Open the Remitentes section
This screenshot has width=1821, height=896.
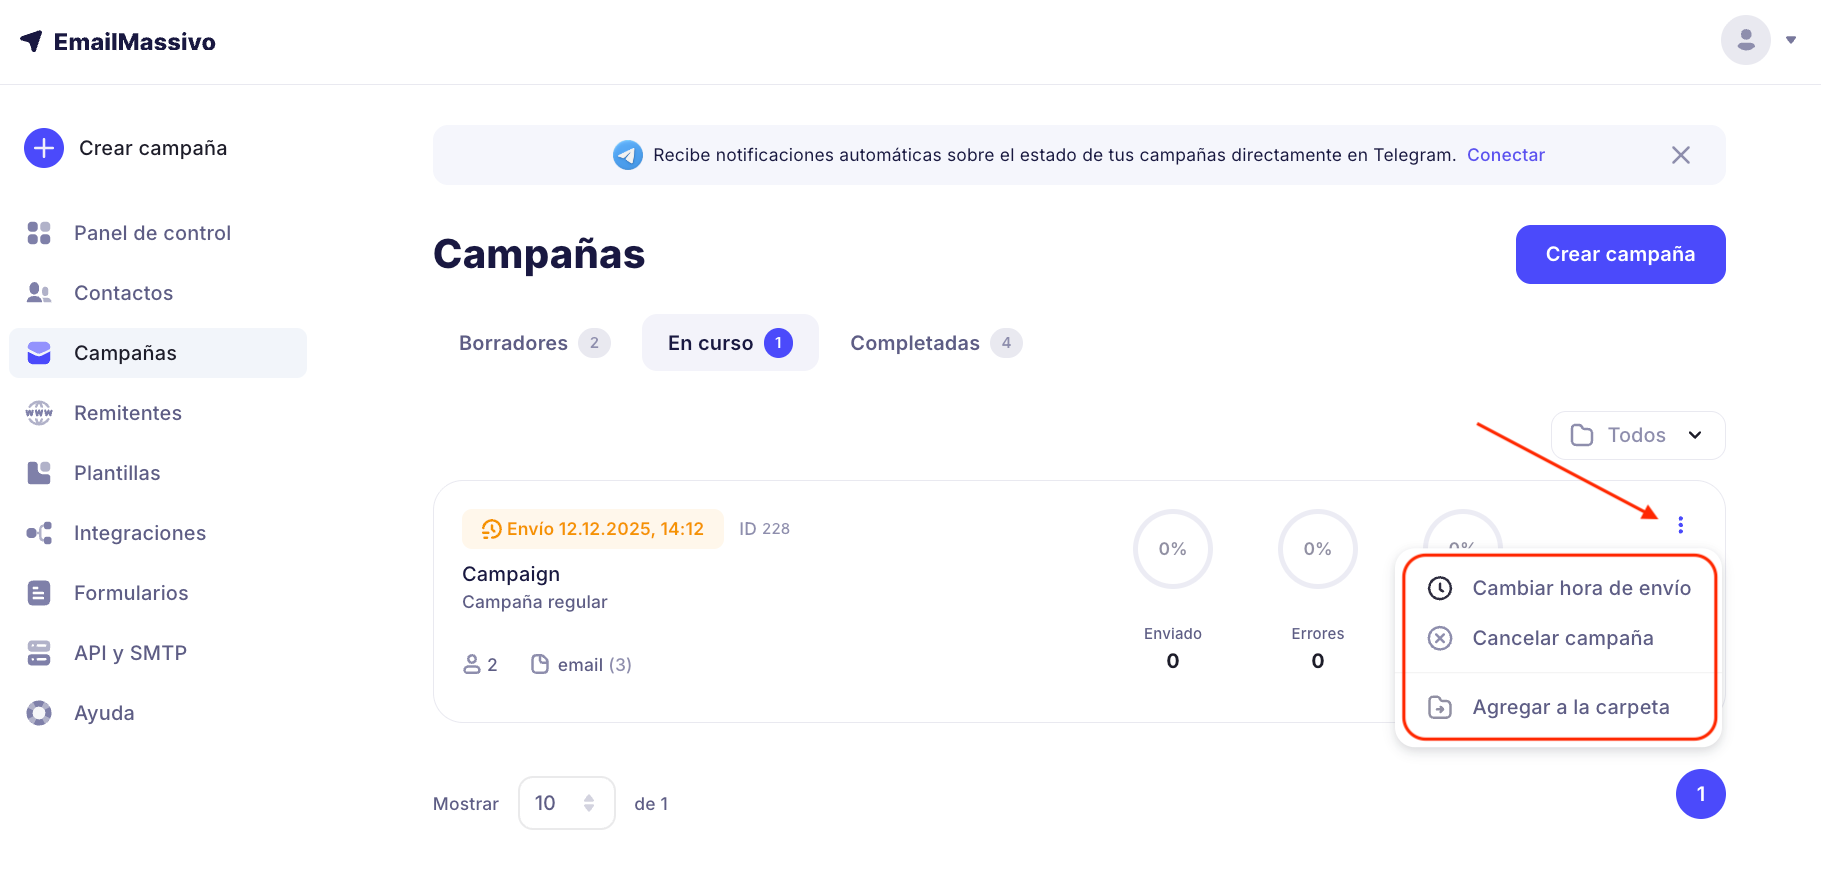(x=127, y=413)
